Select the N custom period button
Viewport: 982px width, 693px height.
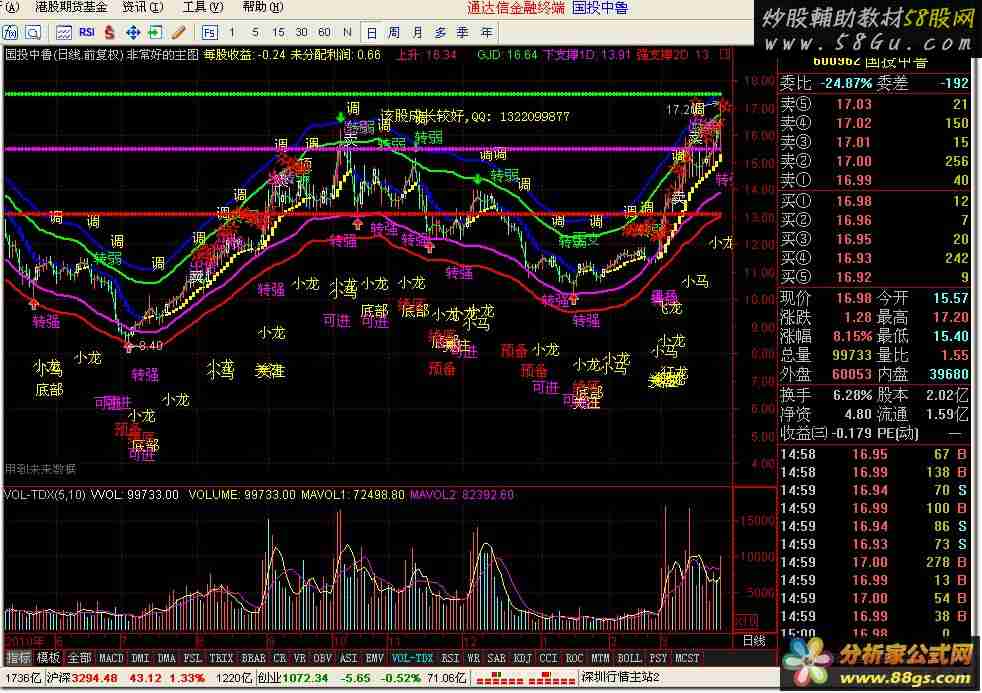(x=348, y=32)
